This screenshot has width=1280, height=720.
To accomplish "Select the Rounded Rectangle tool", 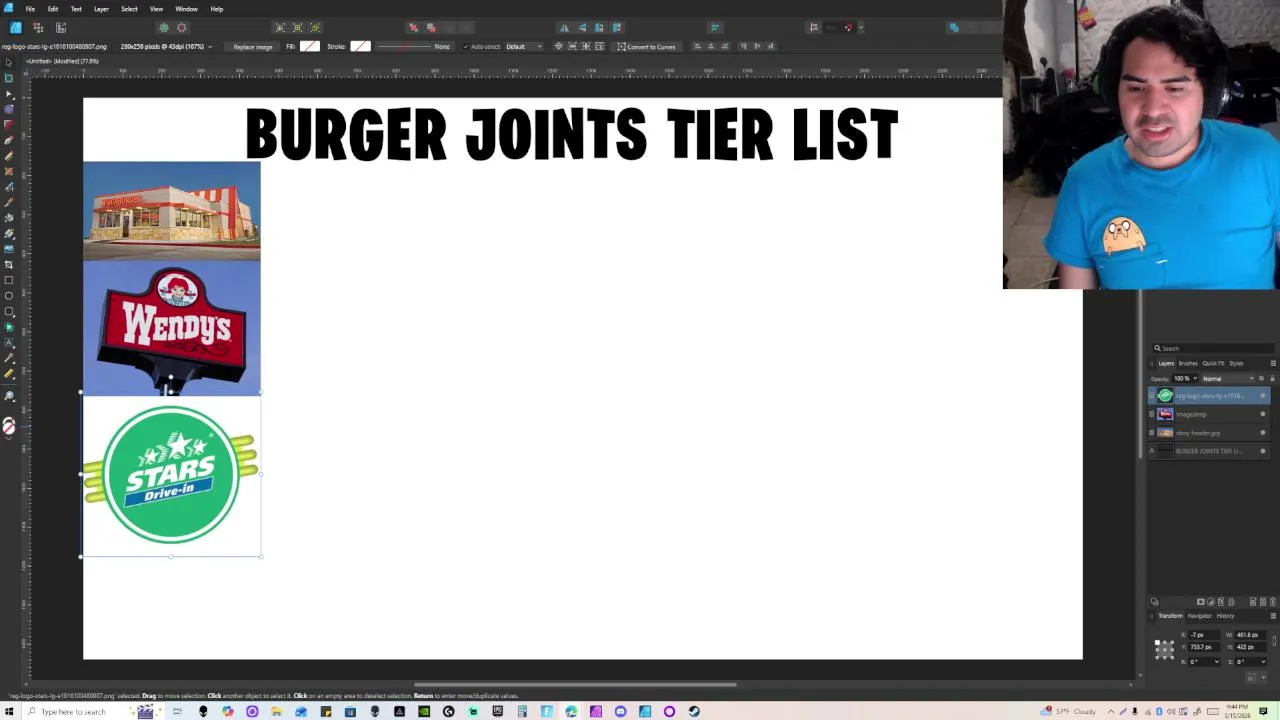I will click(9, 311).
